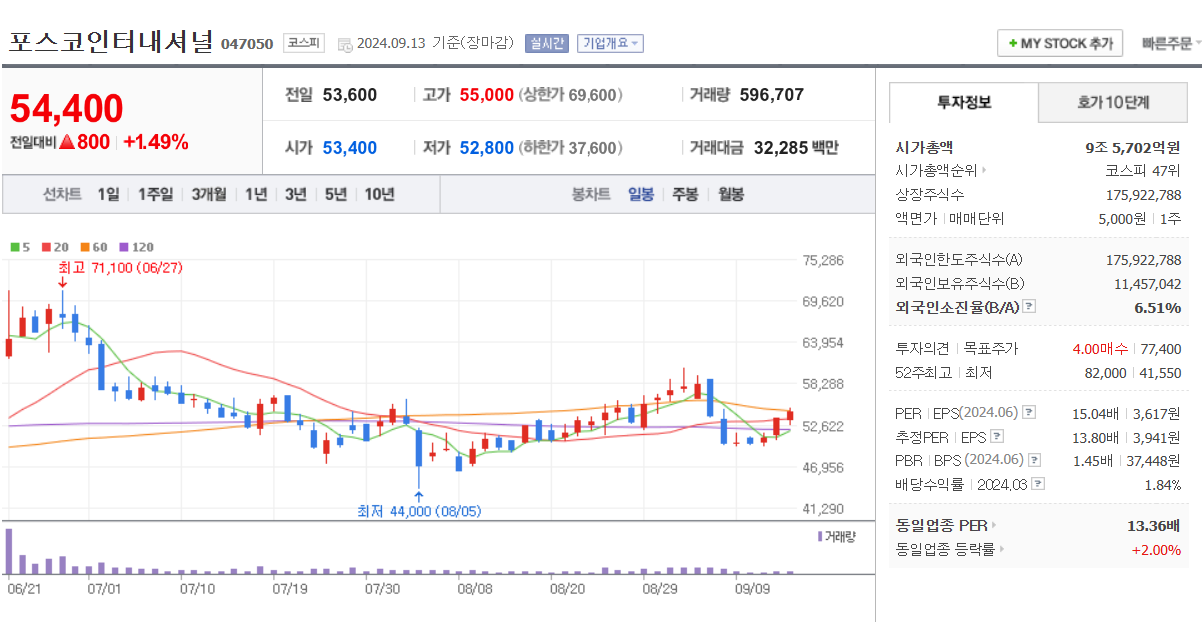The height and width of the screenshot is (622, 1202).
Task: Click the 실시간 real-time badge
Action: click(x=547, y=43)
